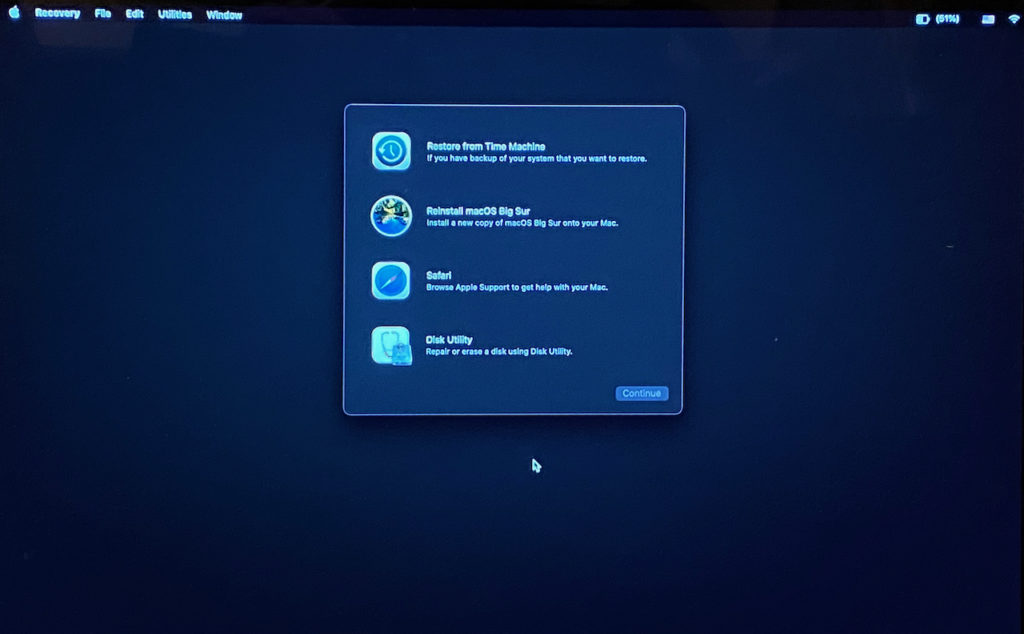Open the Edit menu
The height and width of the screenshot is (634, 1024).
pyautogui.click(x=134, y=14)
